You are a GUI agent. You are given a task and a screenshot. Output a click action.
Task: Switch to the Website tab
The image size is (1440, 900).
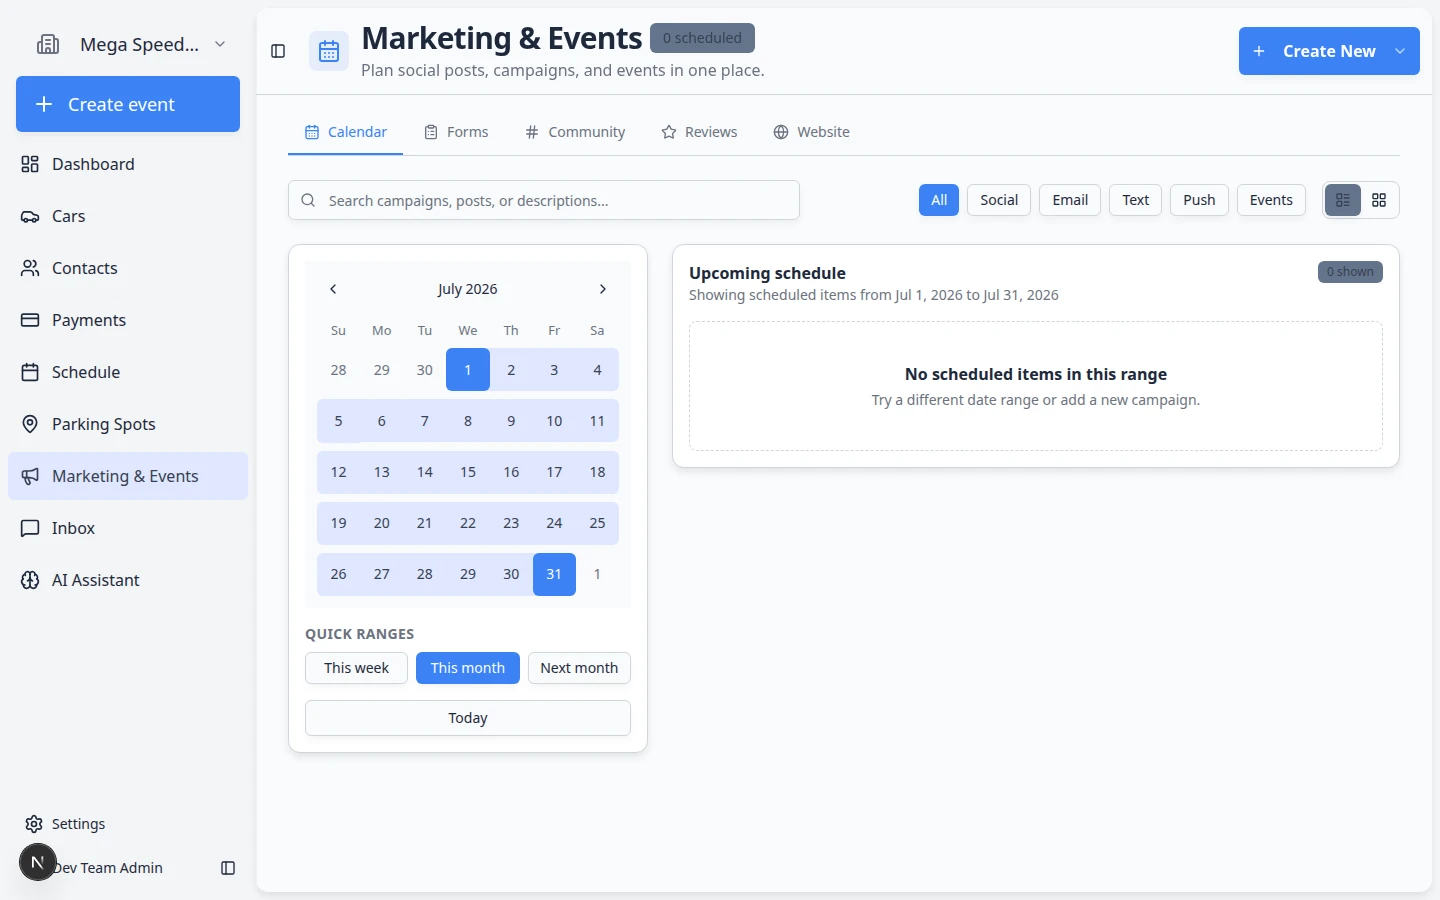coord(811,132)
